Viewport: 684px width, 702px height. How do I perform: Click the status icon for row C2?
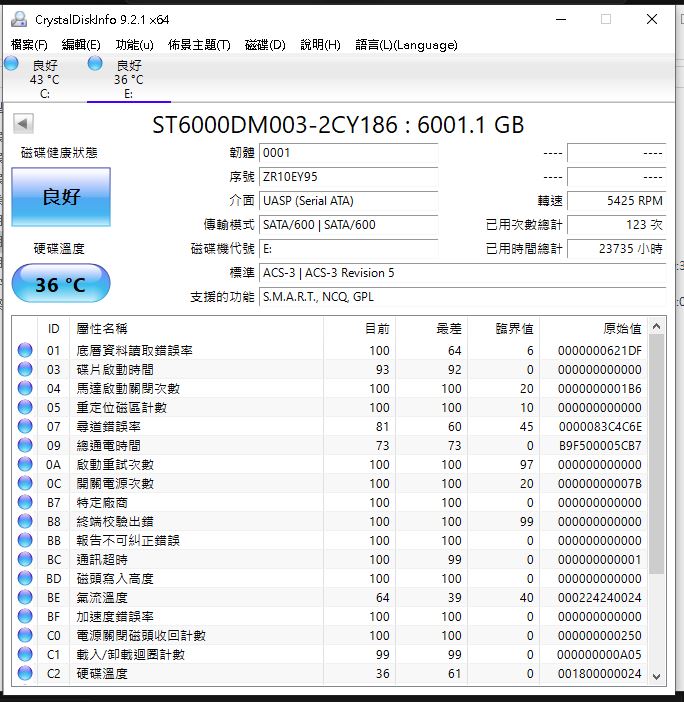pos(25,673)
